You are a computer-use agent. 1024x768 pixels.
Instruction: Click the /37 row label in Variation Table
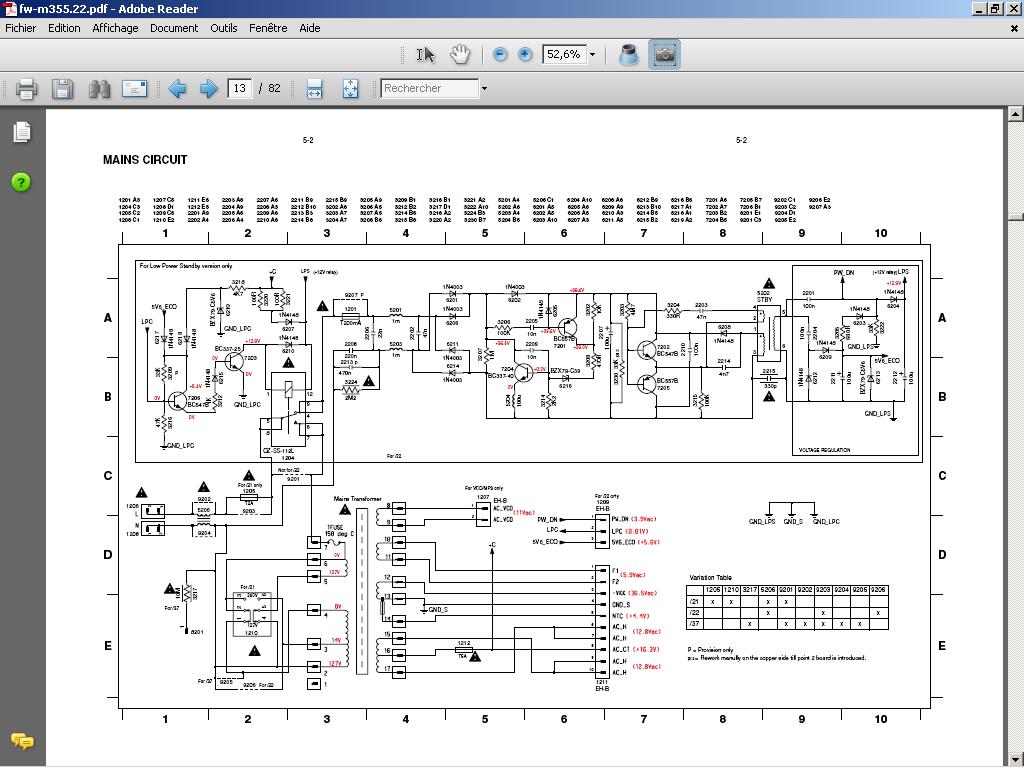tap(694, 624)
